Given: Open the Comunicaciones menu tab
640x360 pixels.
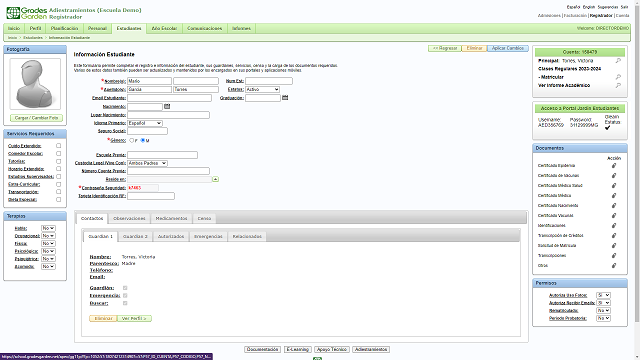Looking at the screenshot, I should pyautogui.click(x=204, y=29).
